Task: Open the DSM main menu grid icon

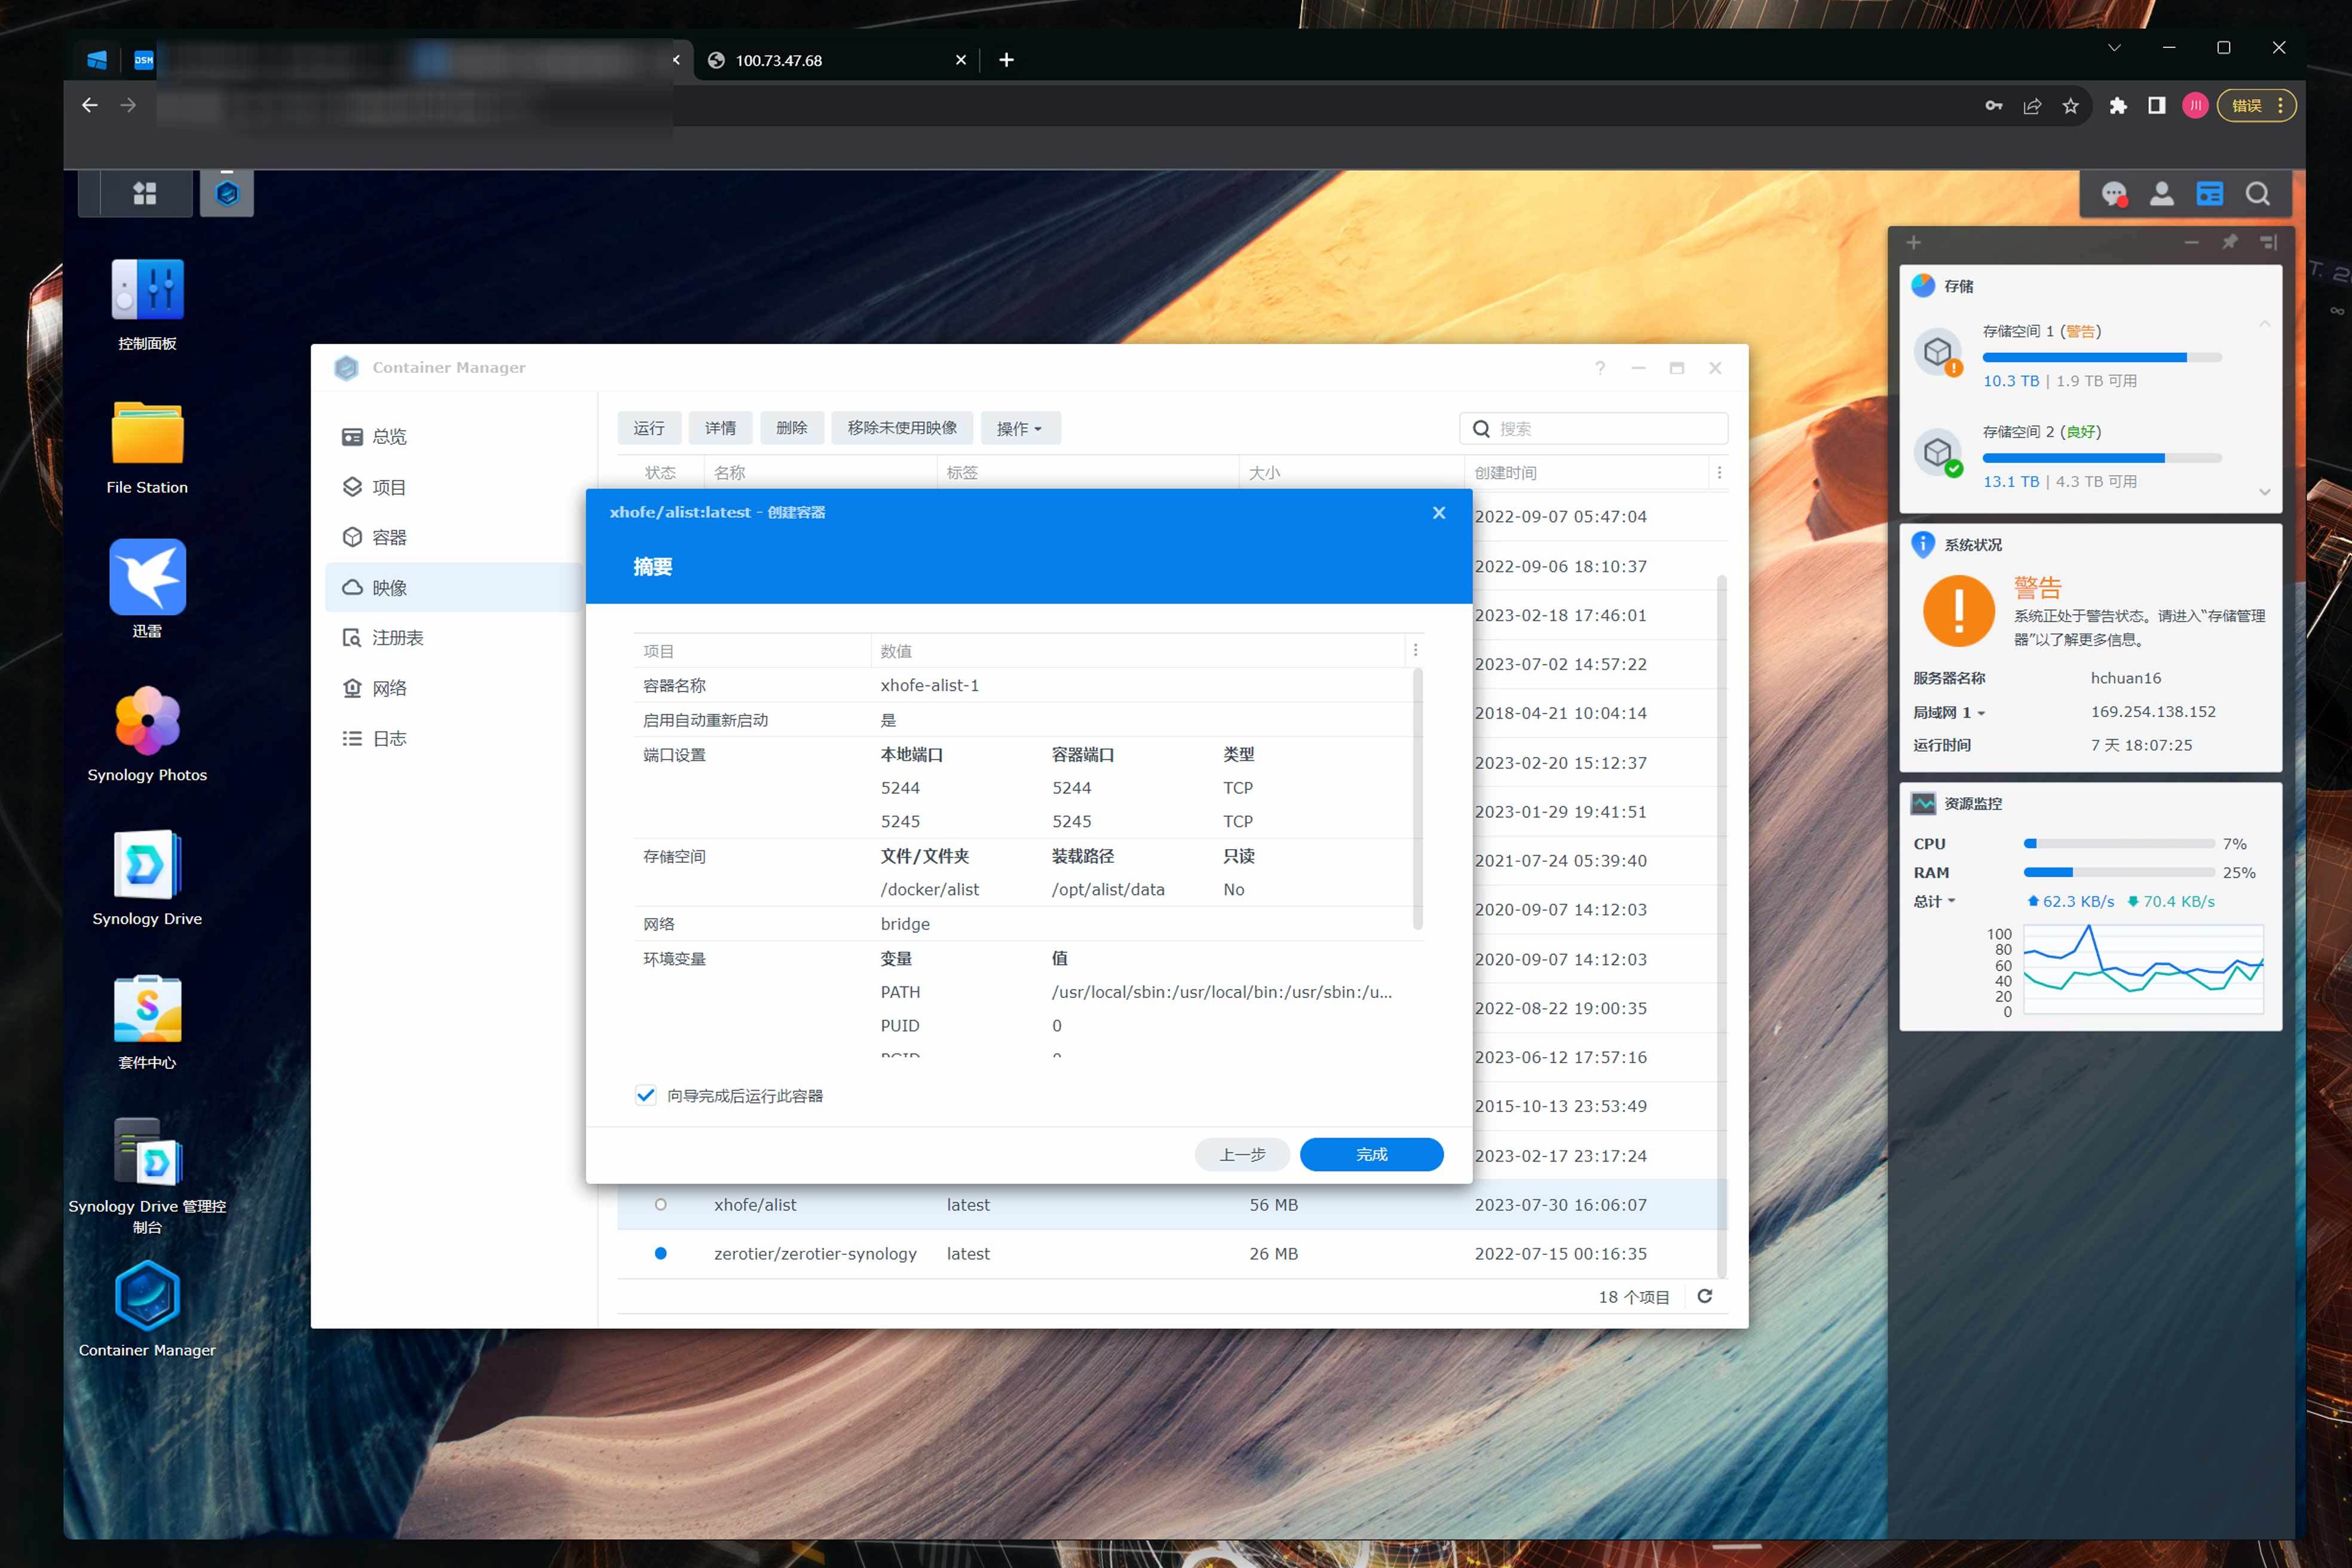Action: [x=145, y=194]
